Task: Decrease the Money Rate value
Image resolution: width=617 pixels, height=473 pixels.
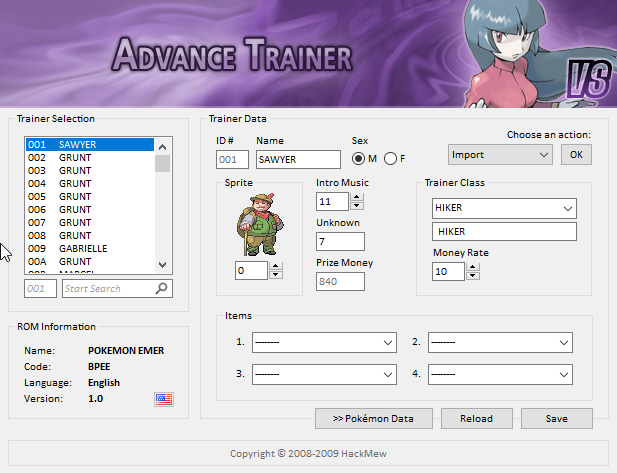Action: 473,276
